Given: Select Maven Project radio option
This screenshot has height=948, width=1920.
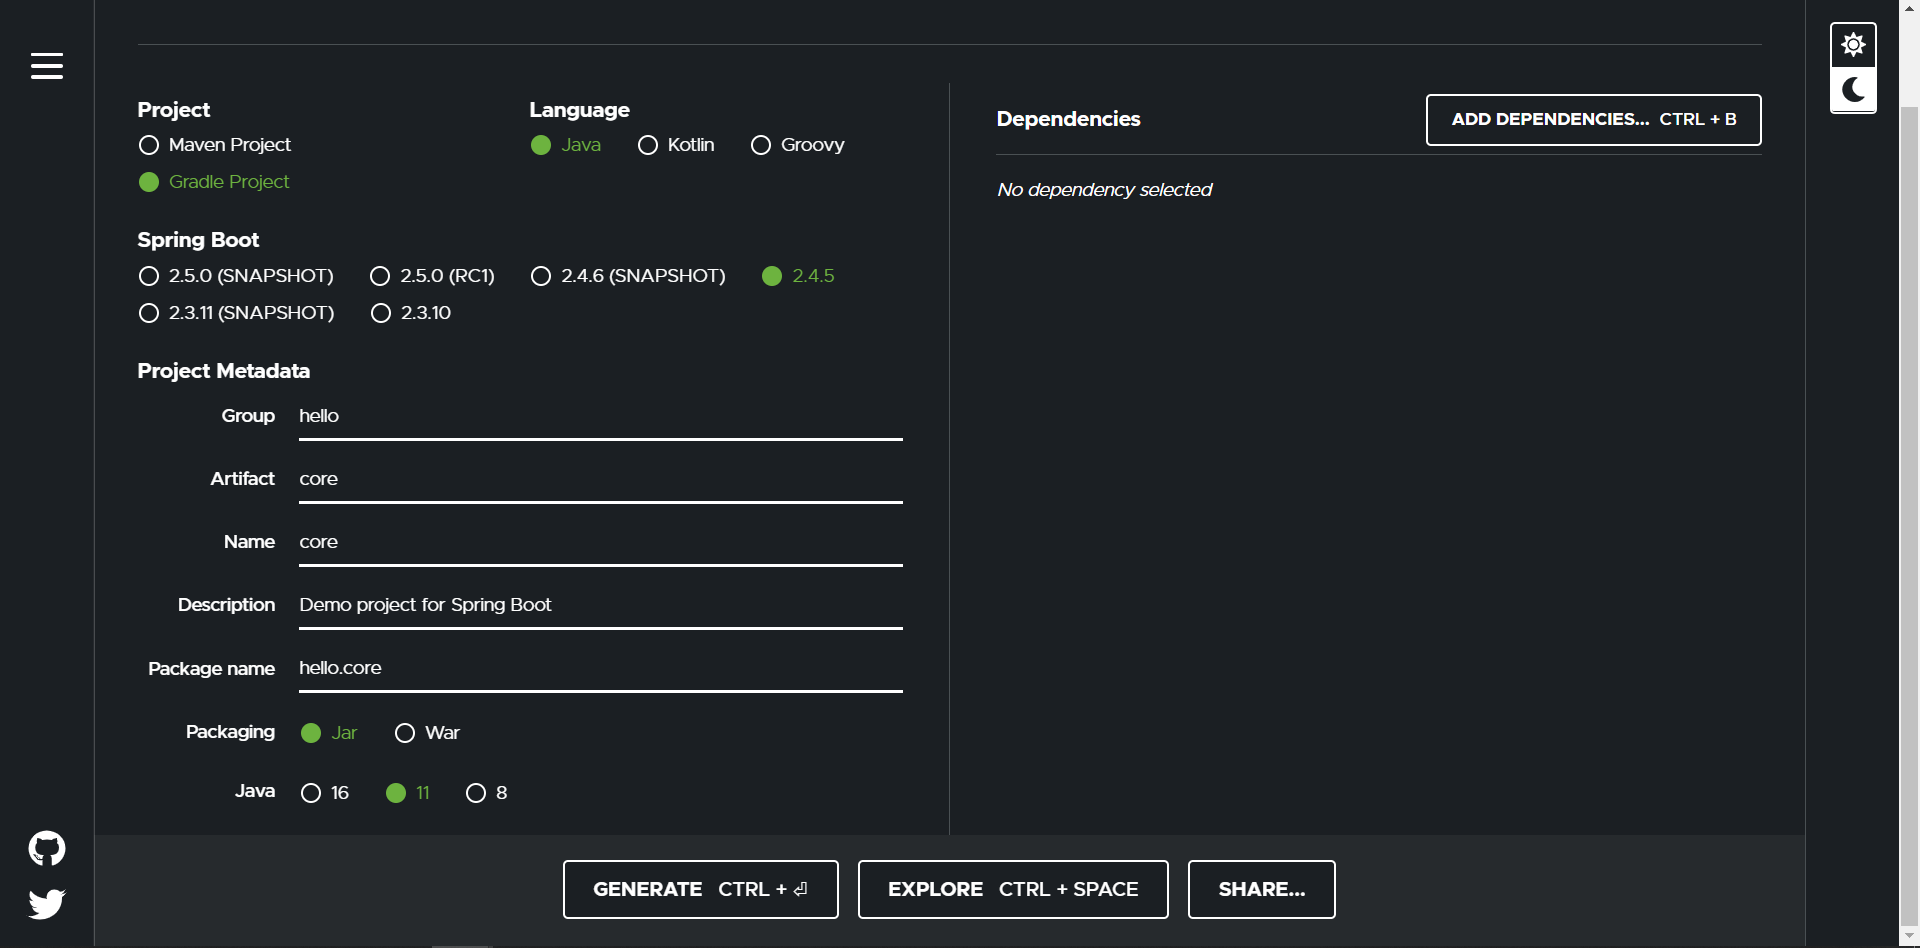Looking at the screenshot, I should coord(215,145).
